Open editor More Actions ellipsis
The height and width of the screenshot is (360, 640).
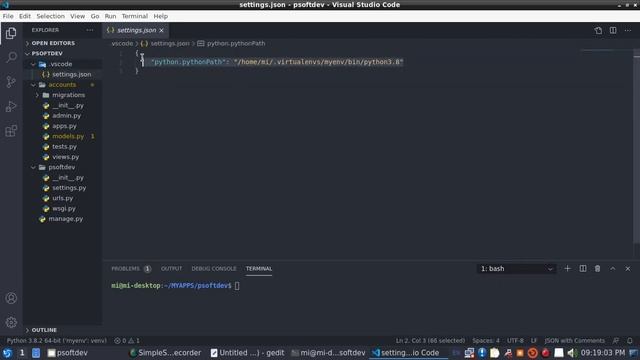tap(628, 30)
